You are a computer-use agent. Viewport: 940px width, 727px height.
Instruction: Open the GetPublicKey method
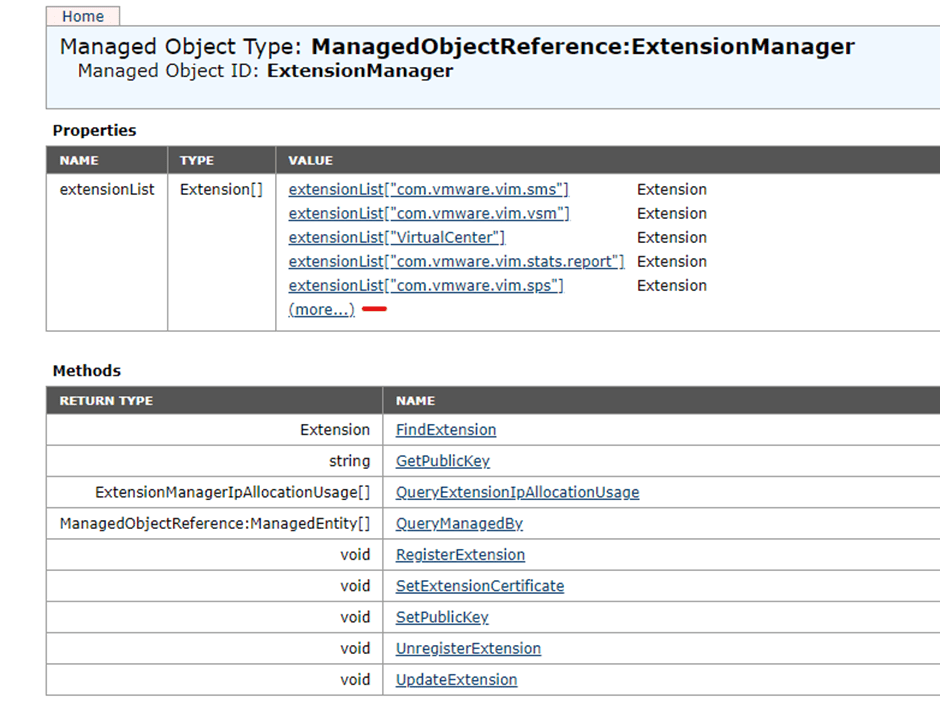[442, 461]
